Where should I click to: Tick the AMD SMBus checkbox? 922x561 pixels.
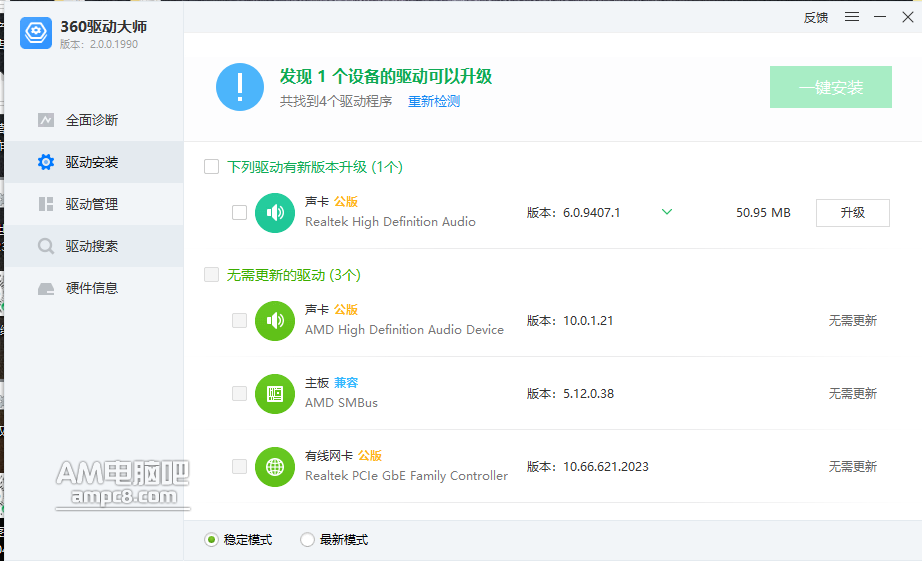tap(239, 393)
